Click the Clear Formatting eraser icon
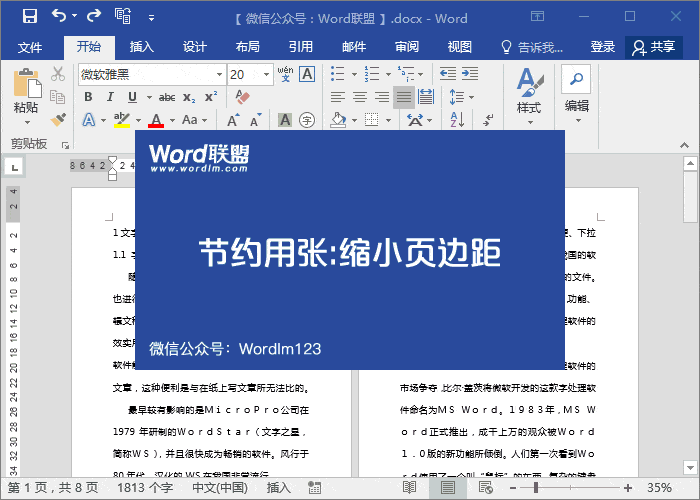The height and width of the screenshot is (500, 700). [x=242, y=97]
